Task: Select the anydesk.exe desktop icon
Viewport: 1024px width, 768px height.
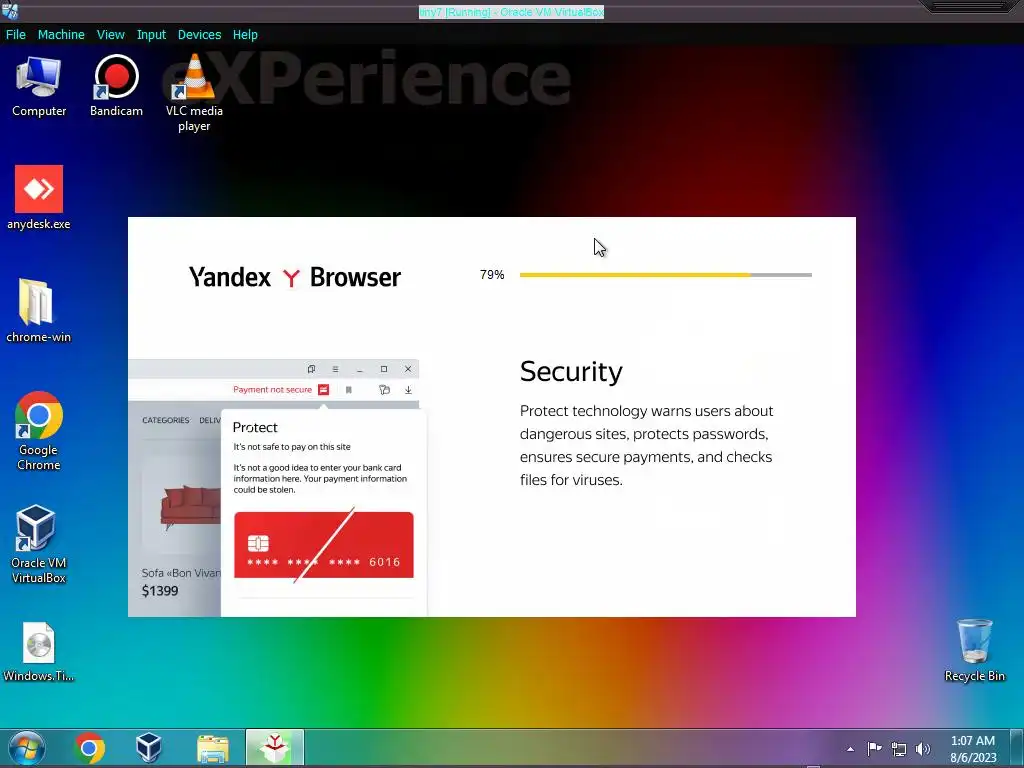Action: point(39,198)
